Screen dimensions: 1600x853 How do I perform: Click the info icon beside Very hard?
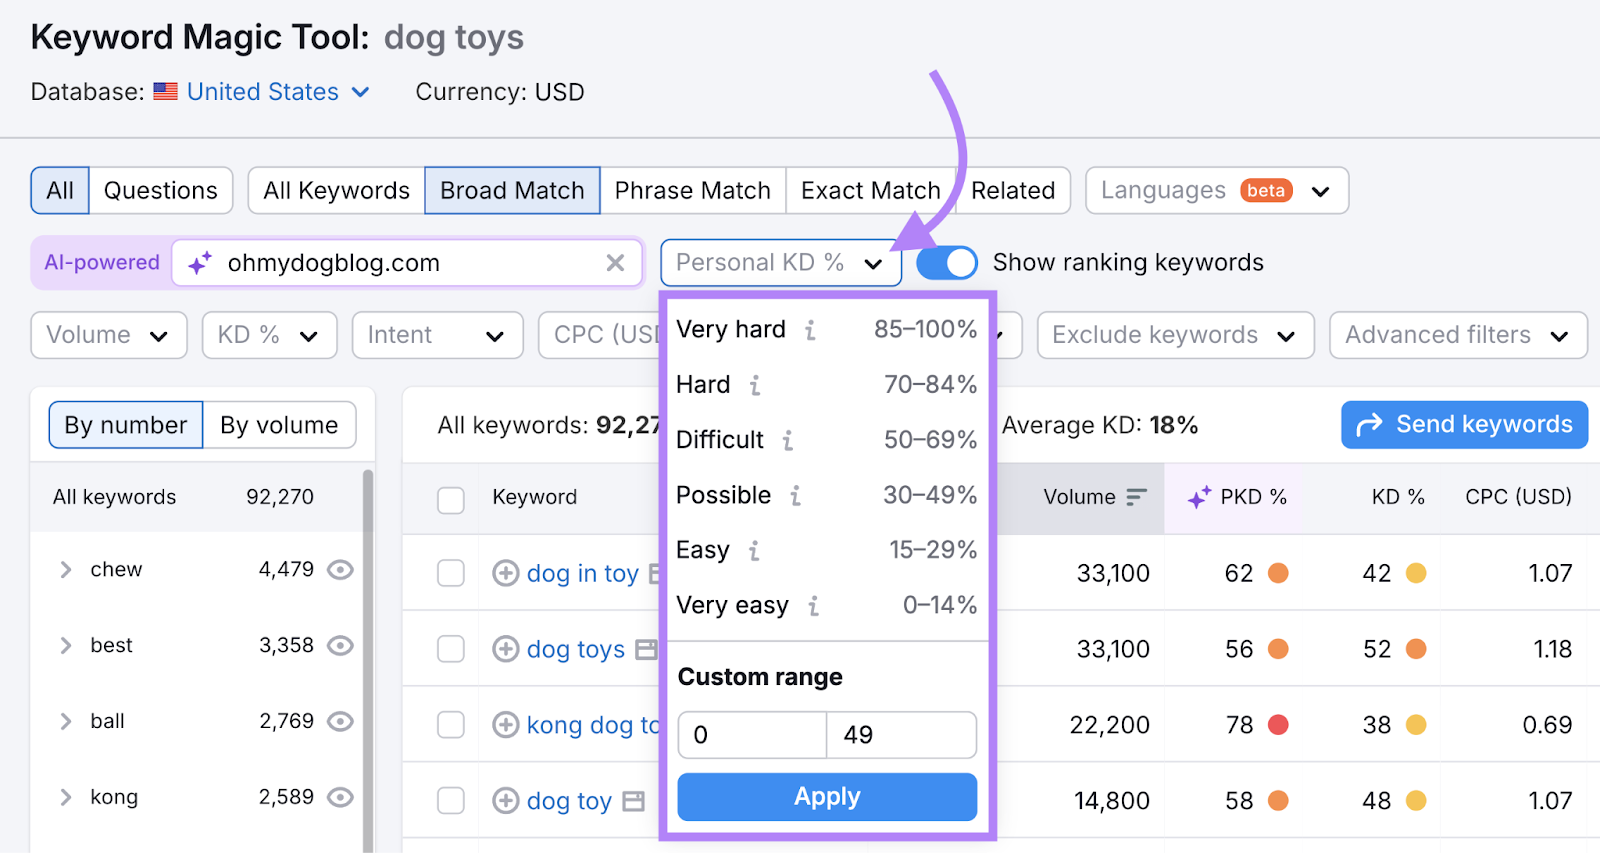(x=810, y=330)
